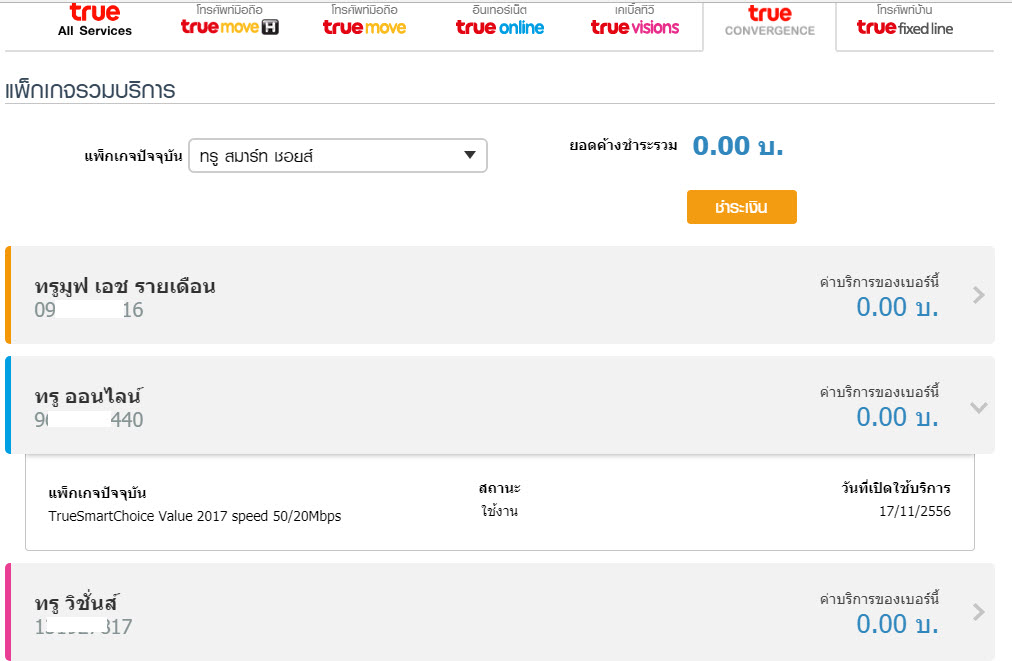The height and width of the screenshot is (661, 1012).
Task: Click the สถานะ column label
Action: point(500,488)
